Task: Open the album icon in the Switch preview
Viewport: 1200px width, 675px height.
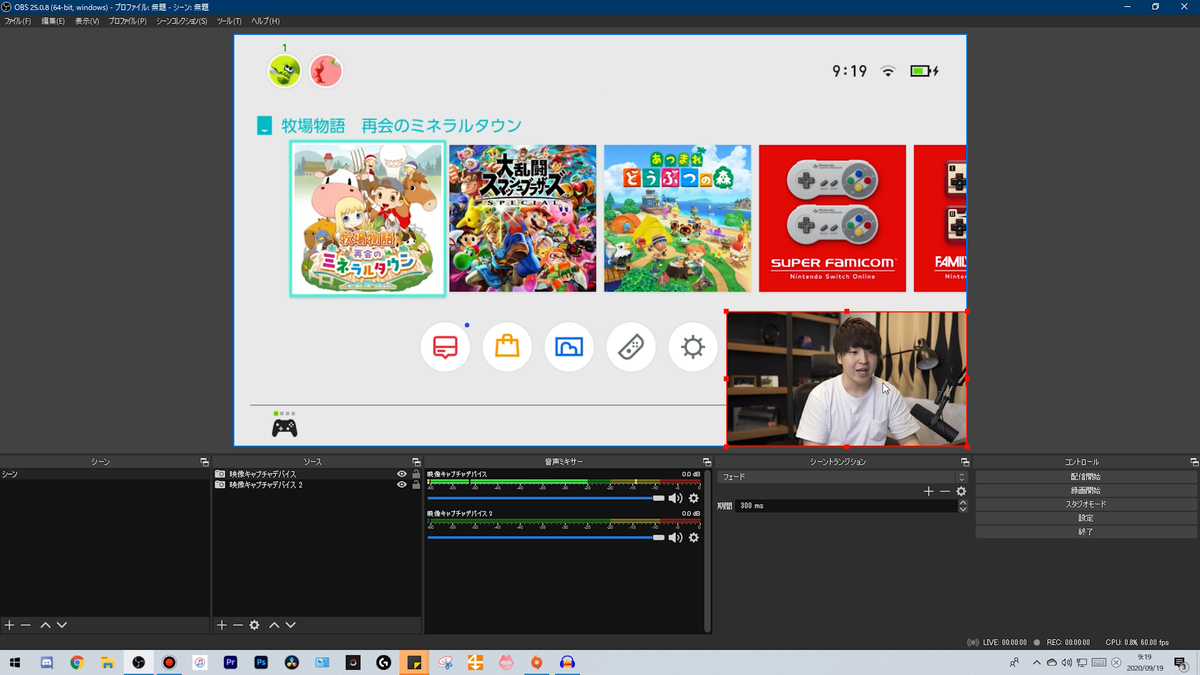Action: click(x=569, y=348)
